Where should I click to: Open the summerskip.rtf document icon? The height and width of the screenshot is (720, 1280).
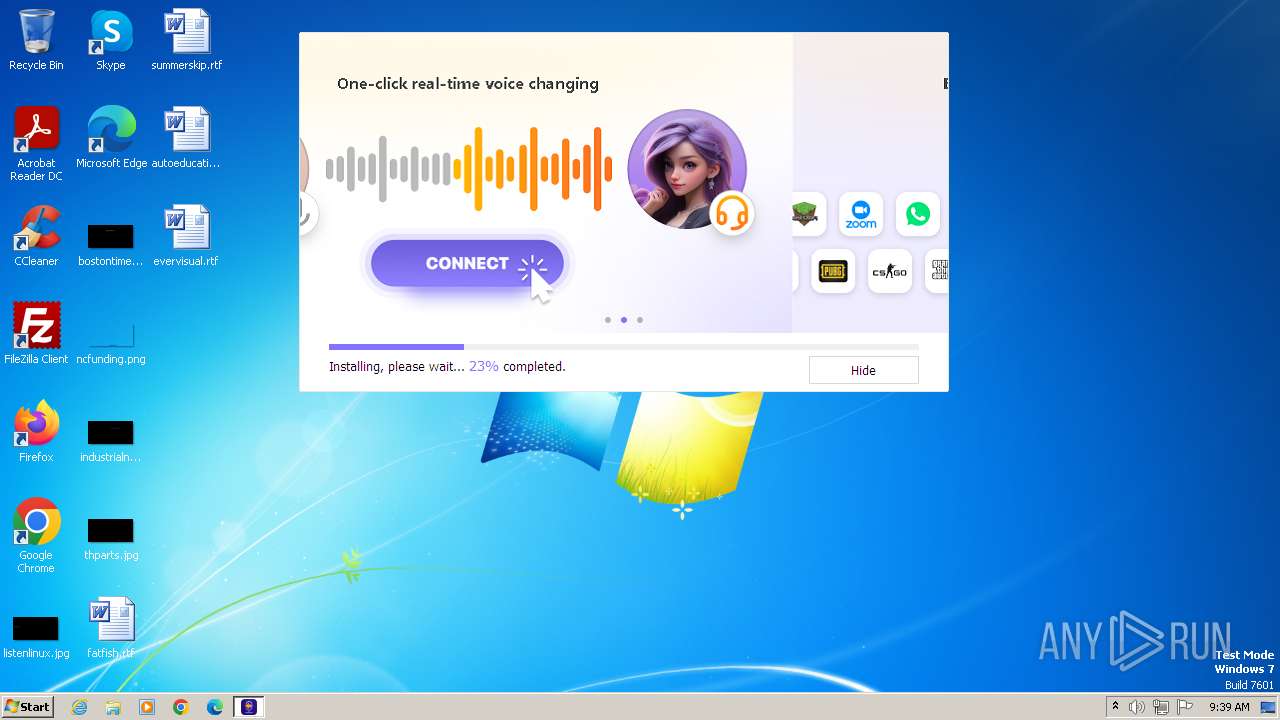pos(186,40)
